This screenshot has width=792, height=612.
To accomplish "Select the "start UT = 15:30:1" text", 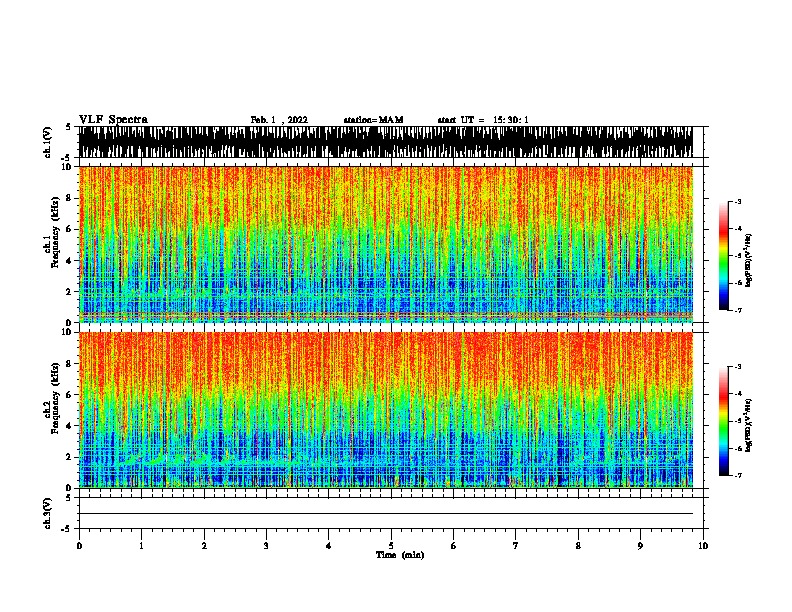I will (483, 120).
